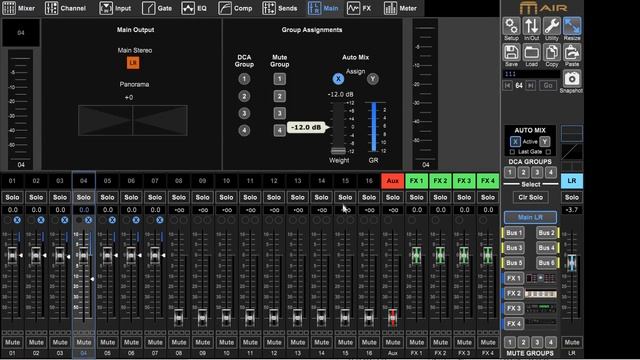The width and height of the screenshot is (640, 360).
Task: Click the snapshot name input field
Action: (531, 74)
